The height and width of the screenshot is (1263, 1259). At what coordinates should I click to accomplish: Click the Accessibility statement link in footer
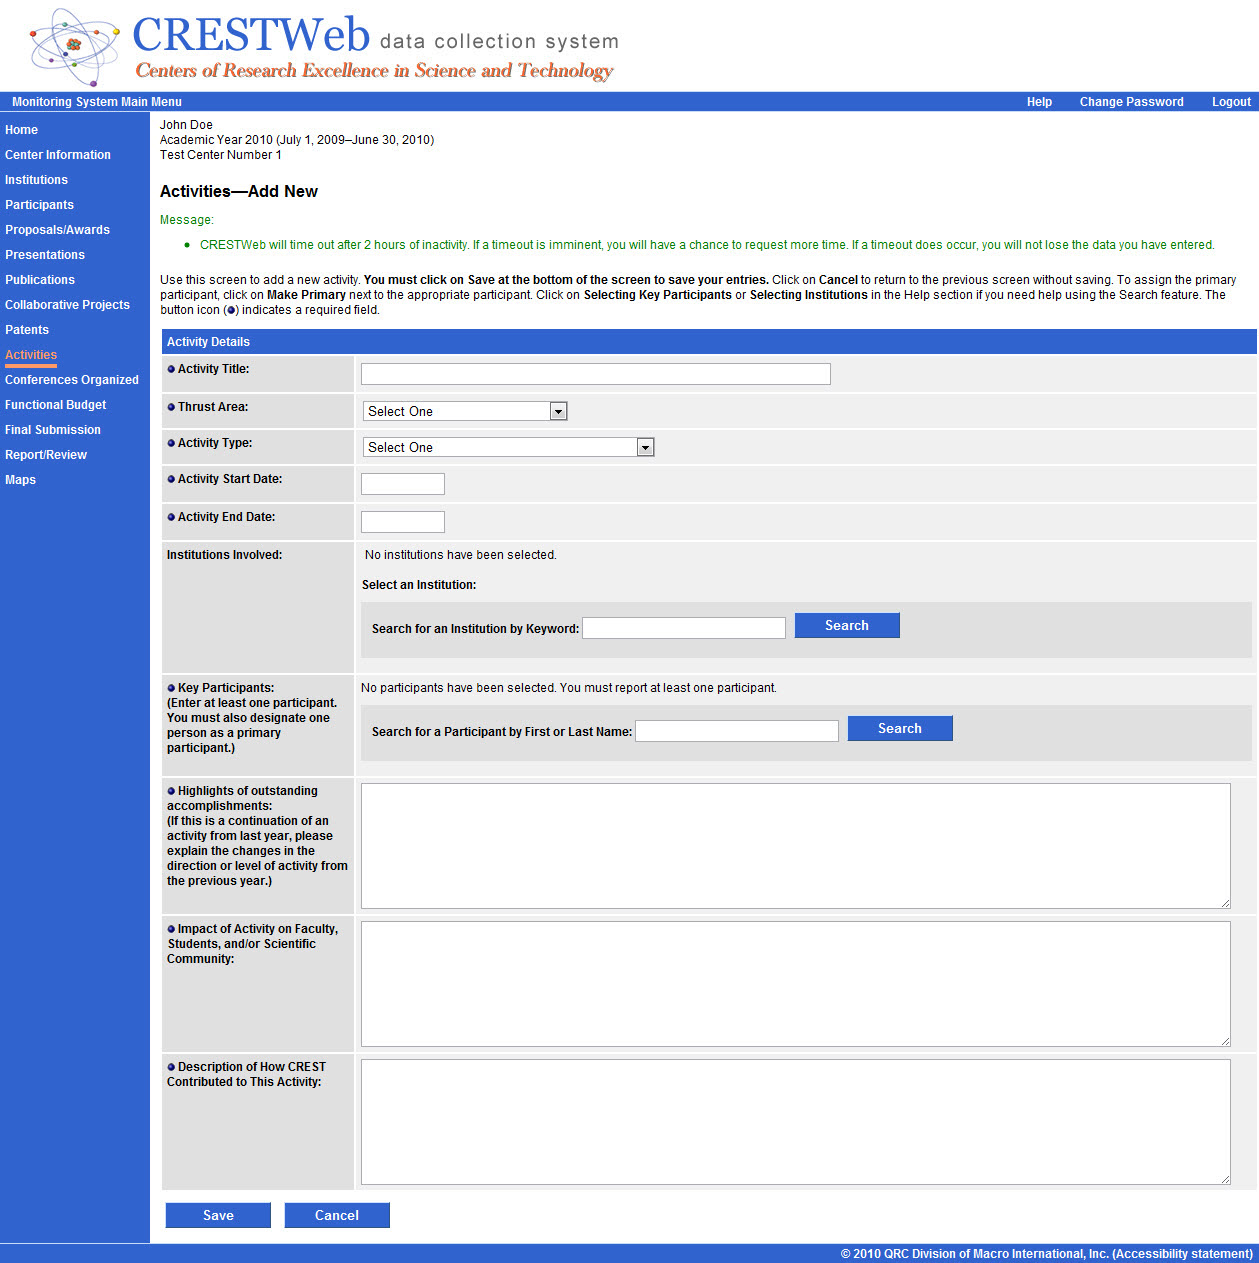[x=1182, y=1254]
